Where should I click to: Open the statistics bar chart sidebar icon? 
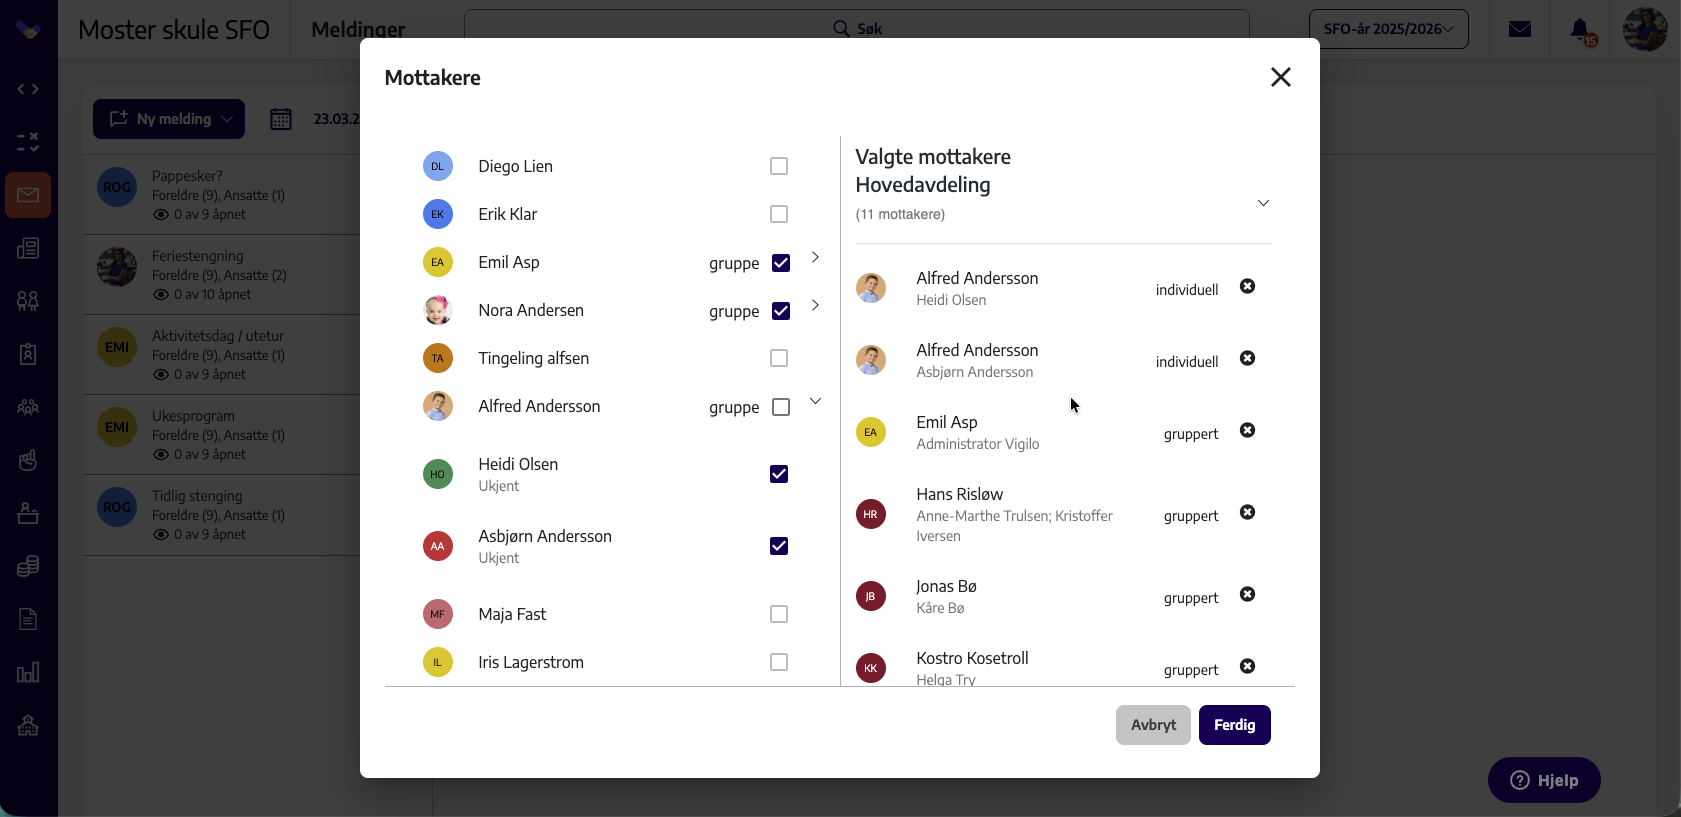click(28, 672)
